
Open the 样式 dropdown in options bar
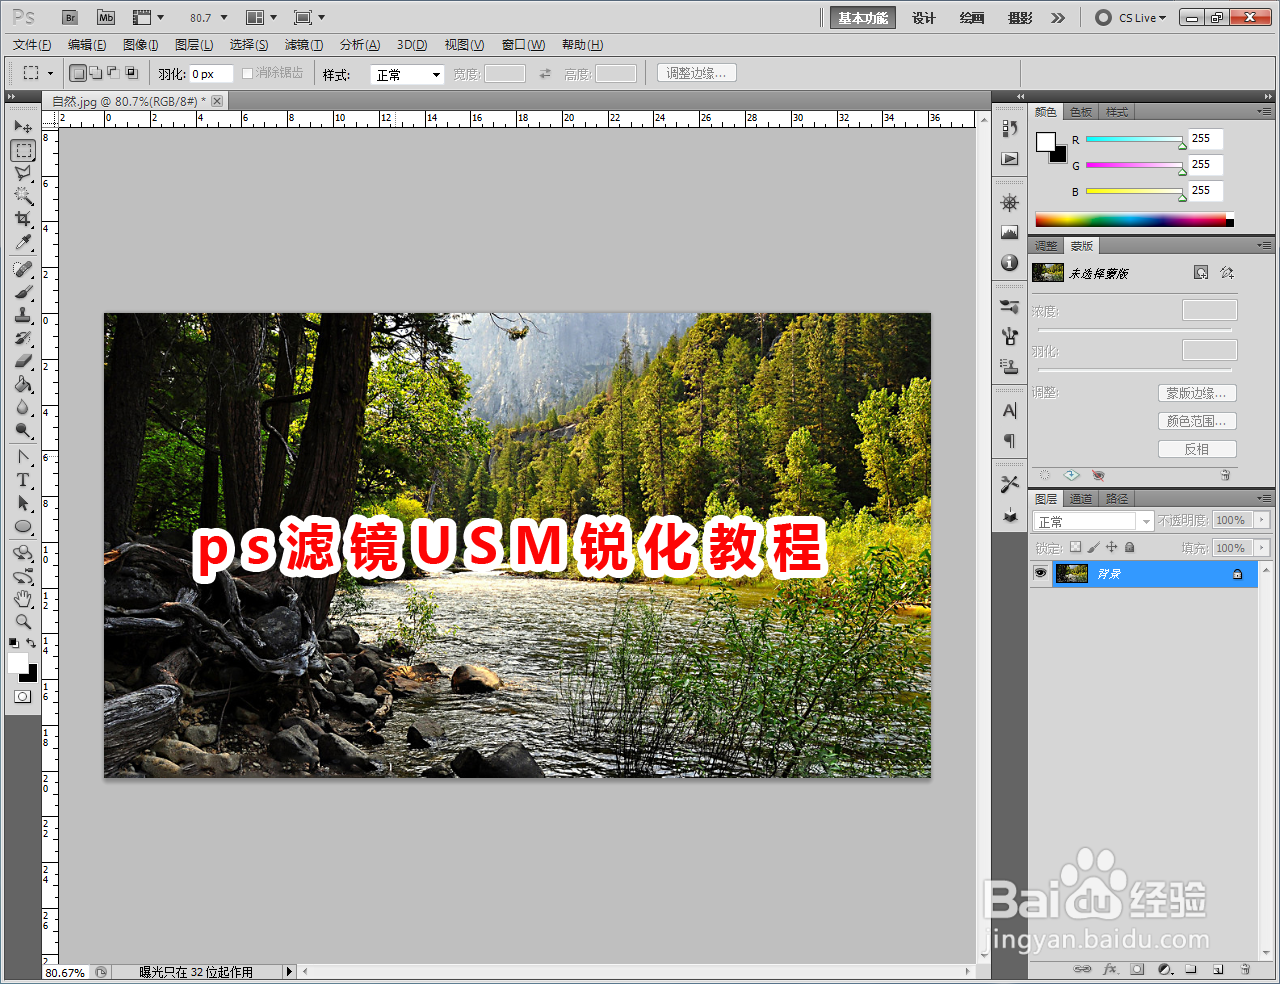click(x=407, y=73)
